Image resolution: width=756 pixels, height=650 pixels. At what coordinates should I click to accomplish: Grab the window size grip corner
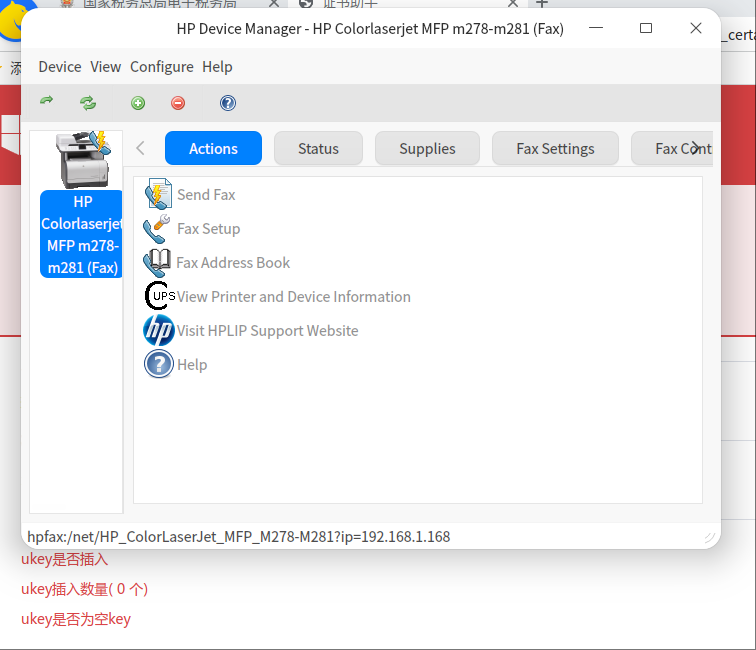tap(709, 538)
